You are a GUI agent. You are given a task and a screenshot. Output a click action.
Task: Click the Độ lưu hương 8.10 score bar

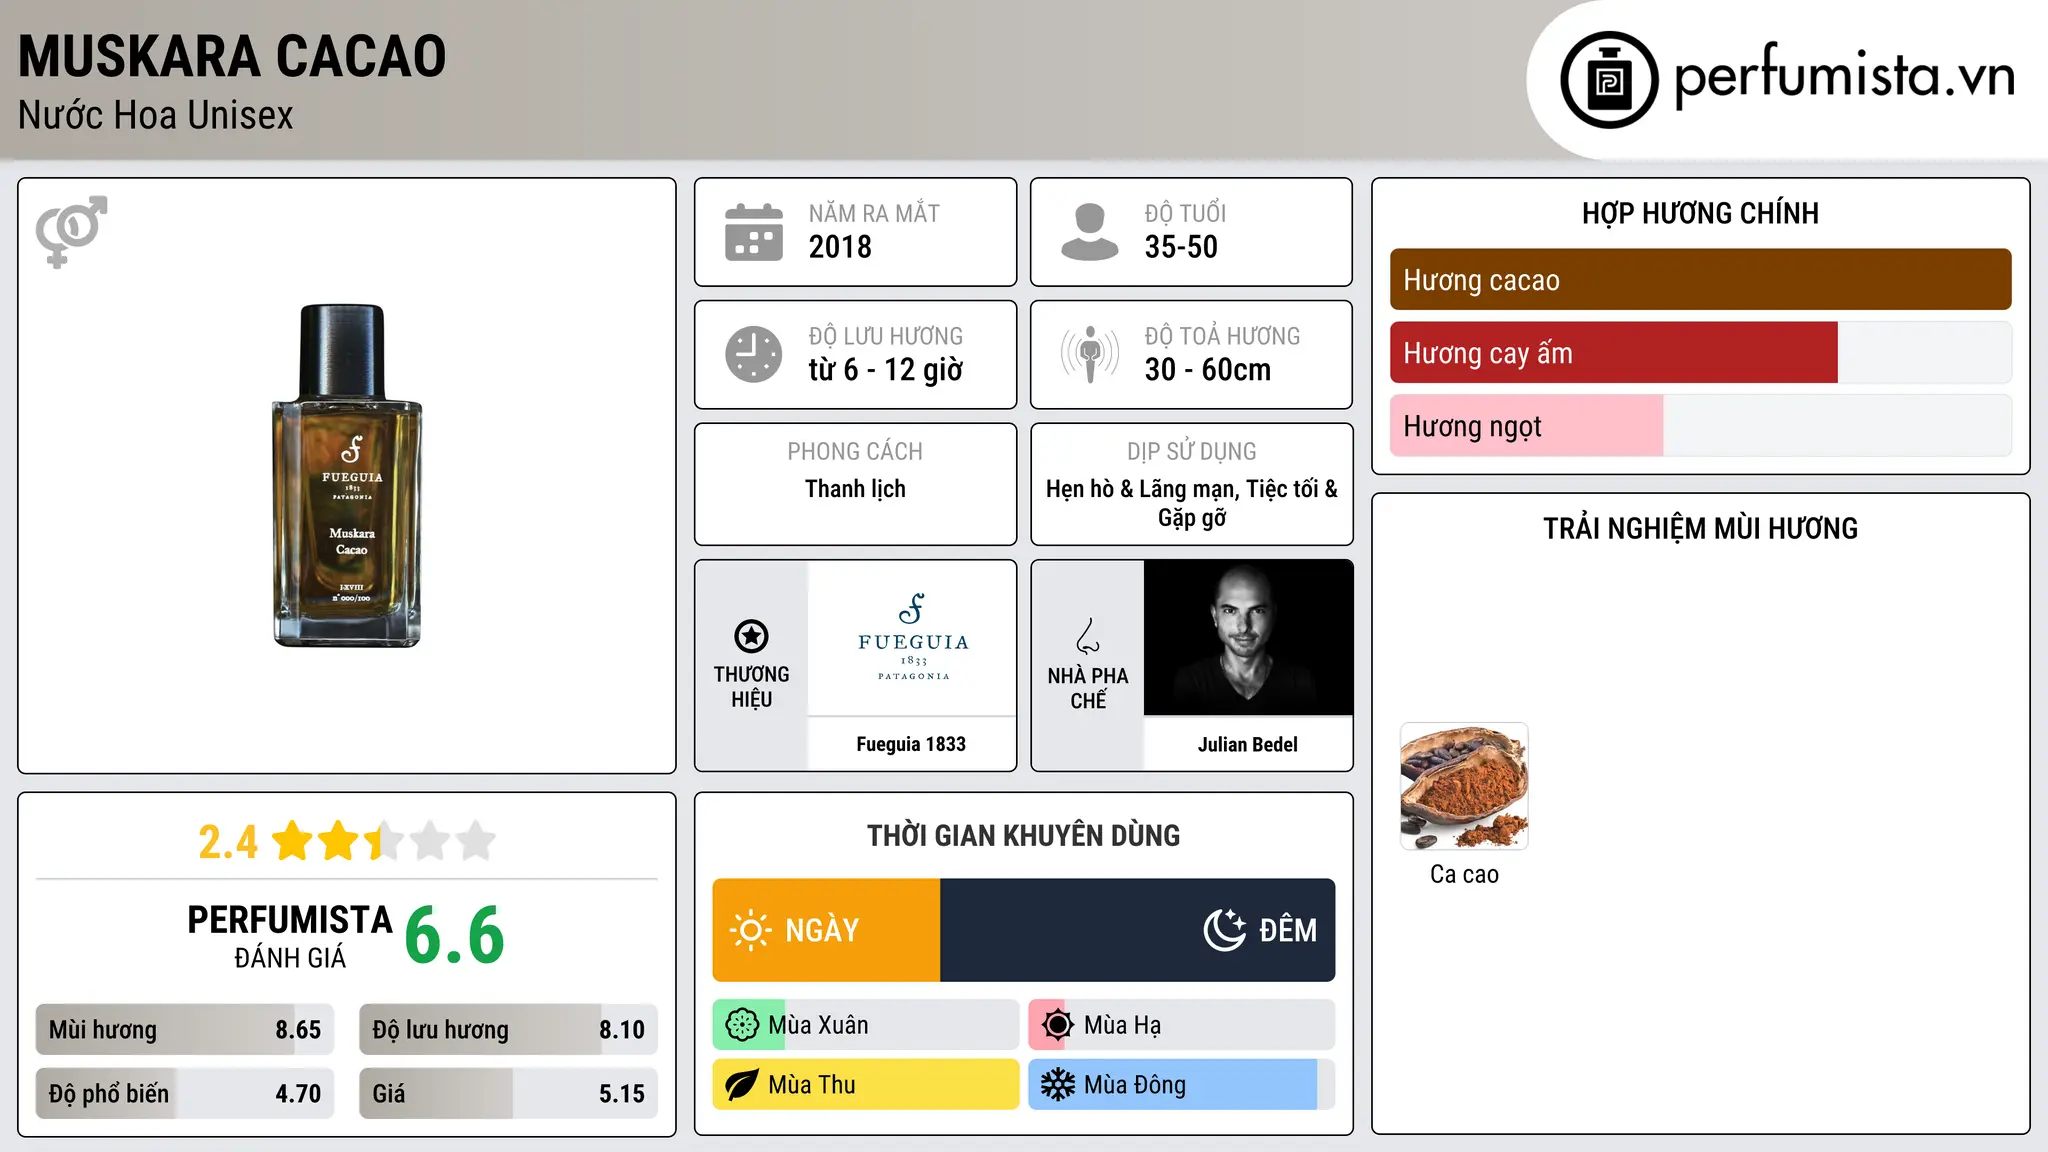508,1030
